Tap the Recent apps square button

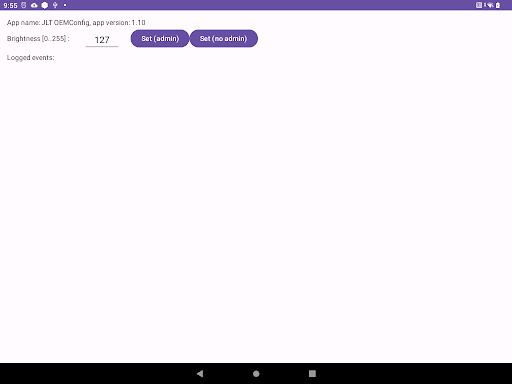[312, 373]
